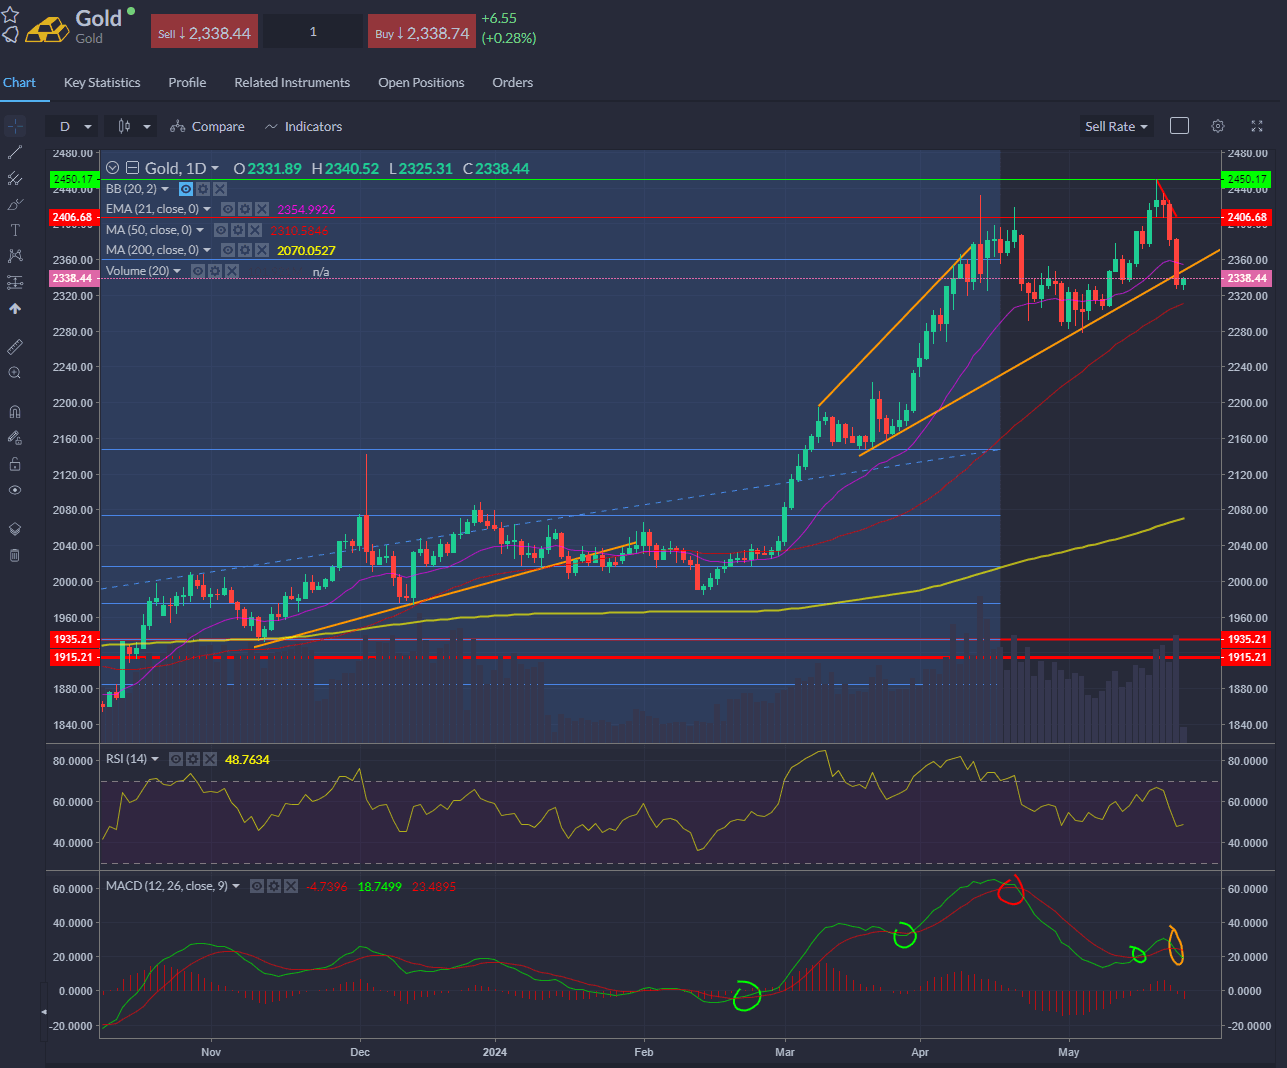Open the D timeframe dropdown
Viewport: 1287px width, 1068px height.
(x=75, y=126)
